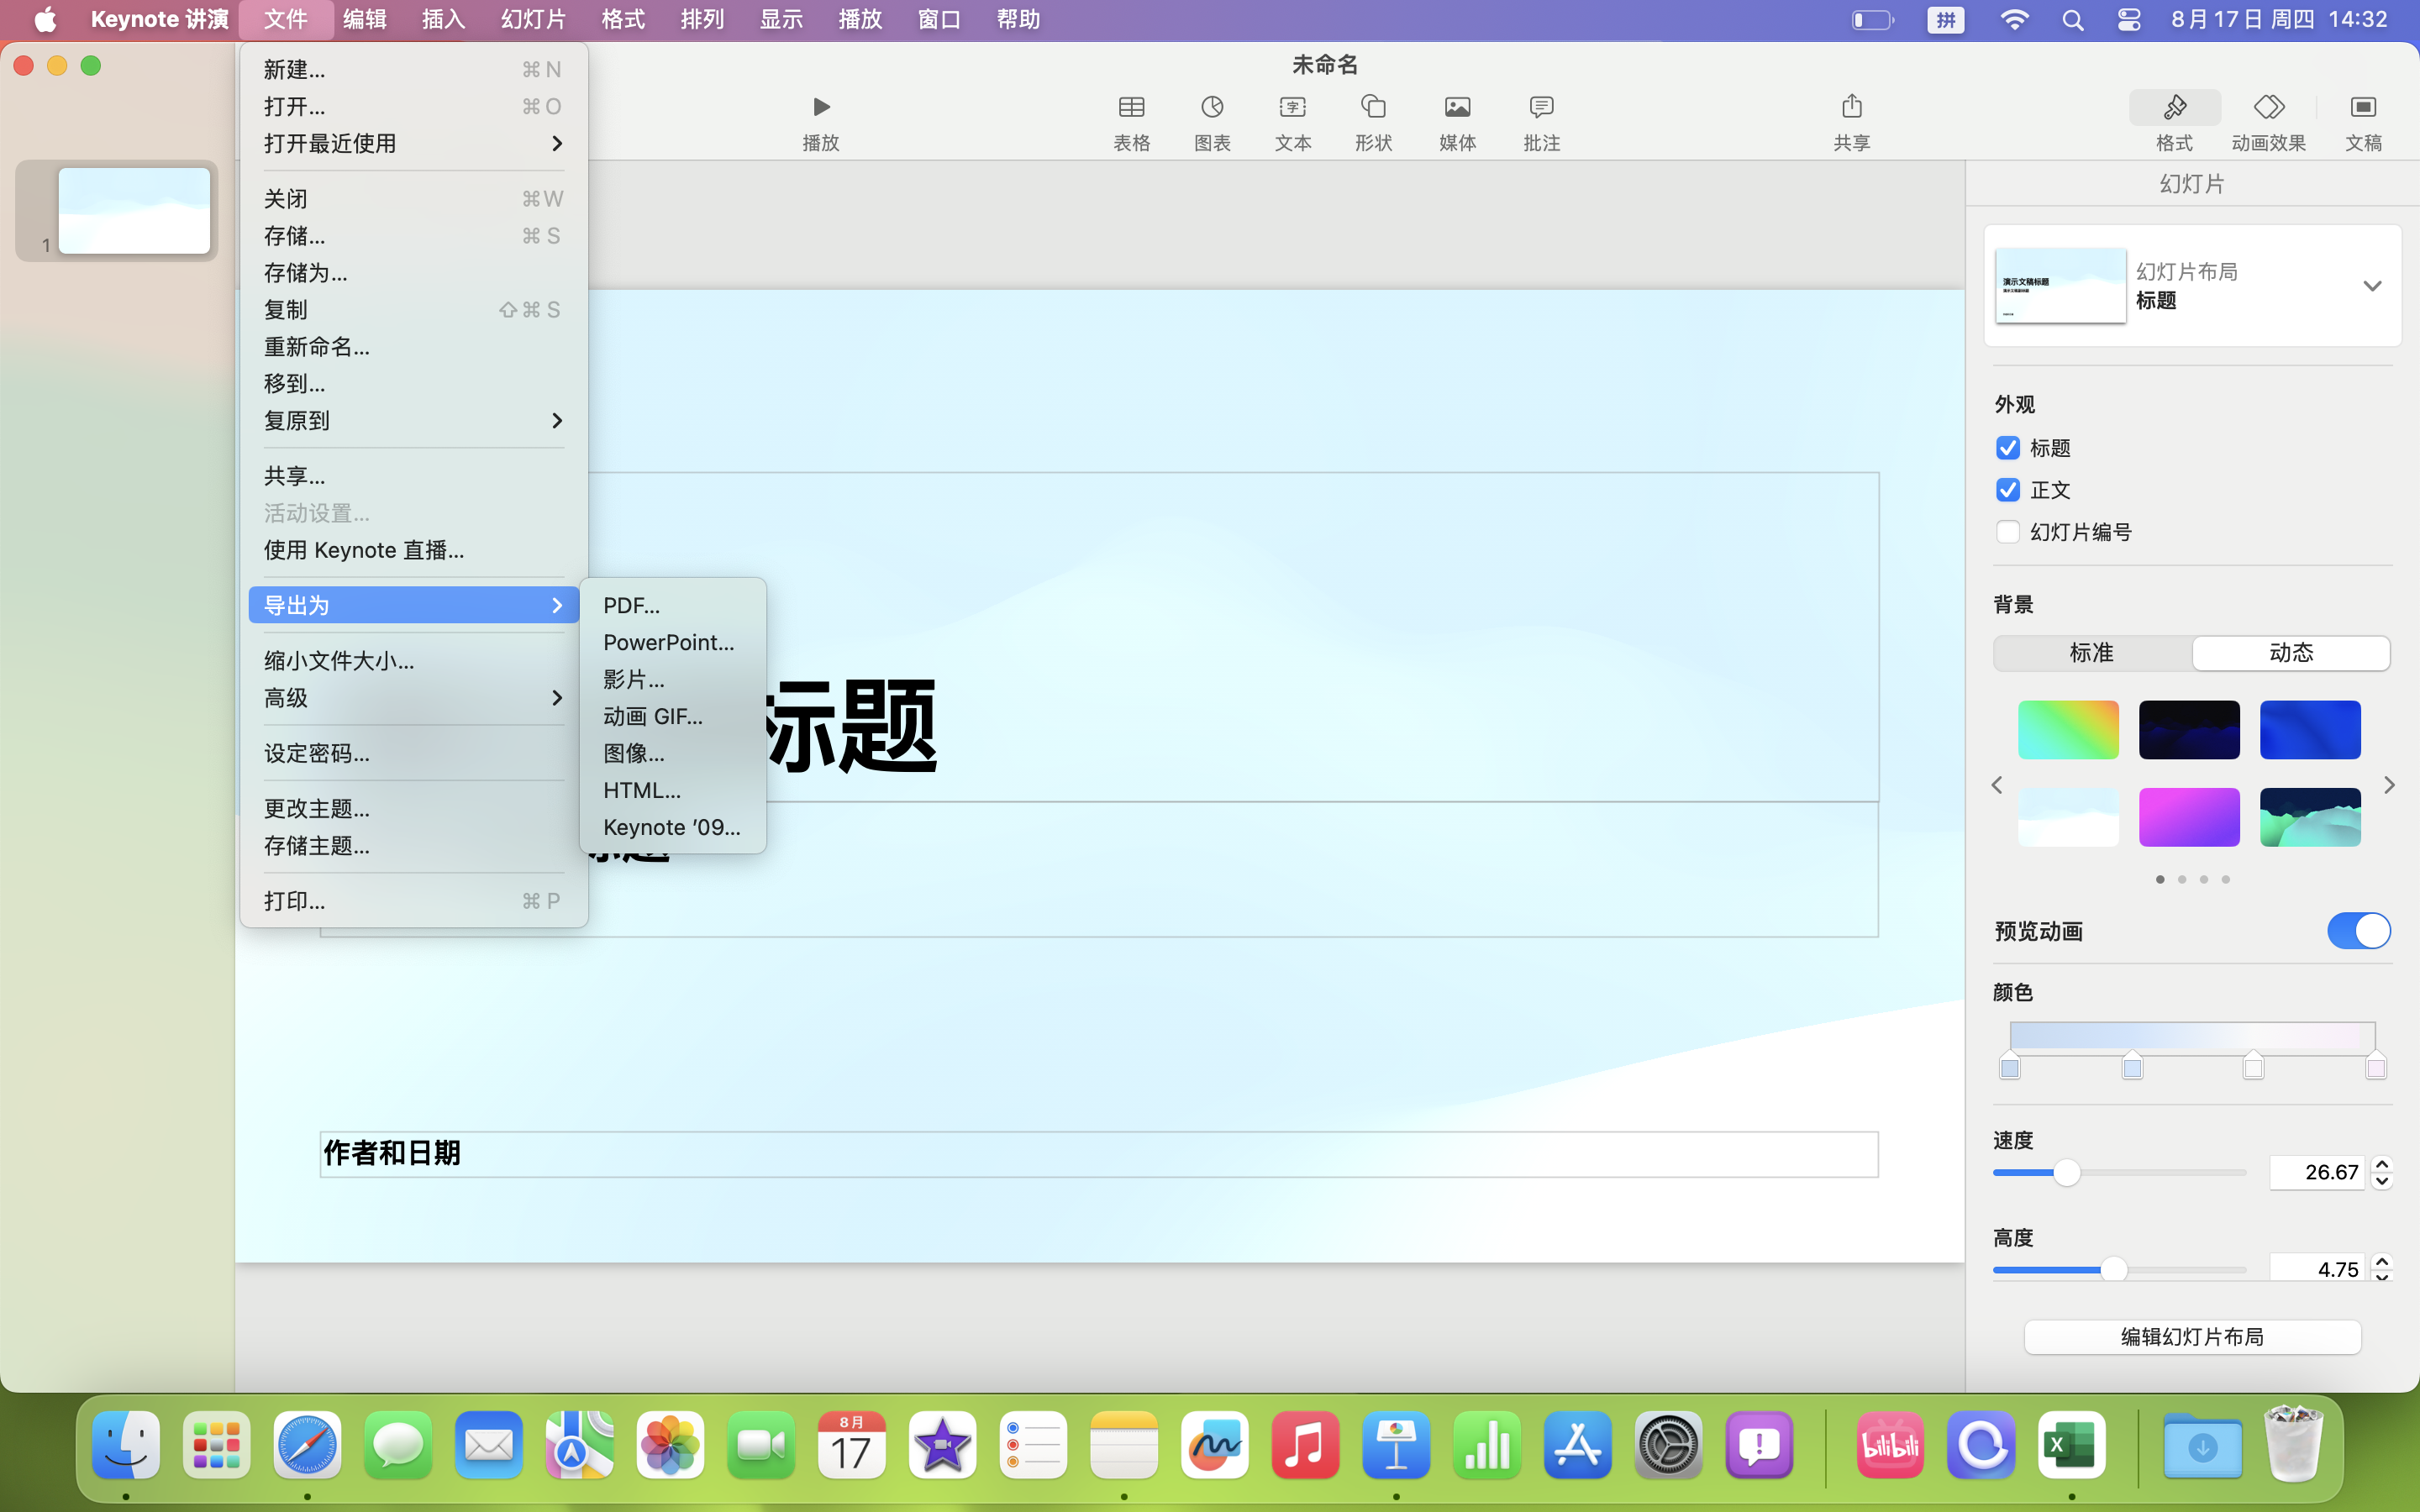Screen dimensions: 2420x1512
Task: Open the Table toolbar icon
Action: pyautogui.click(x=1131, y=108)
